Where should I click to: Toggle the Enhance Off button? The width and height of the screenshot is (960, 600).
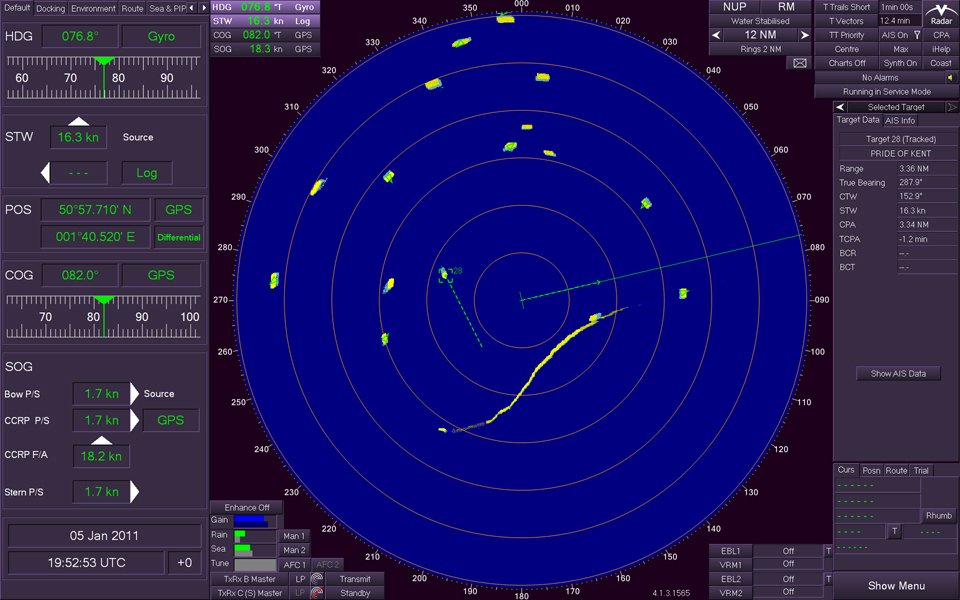coord(246,507)
